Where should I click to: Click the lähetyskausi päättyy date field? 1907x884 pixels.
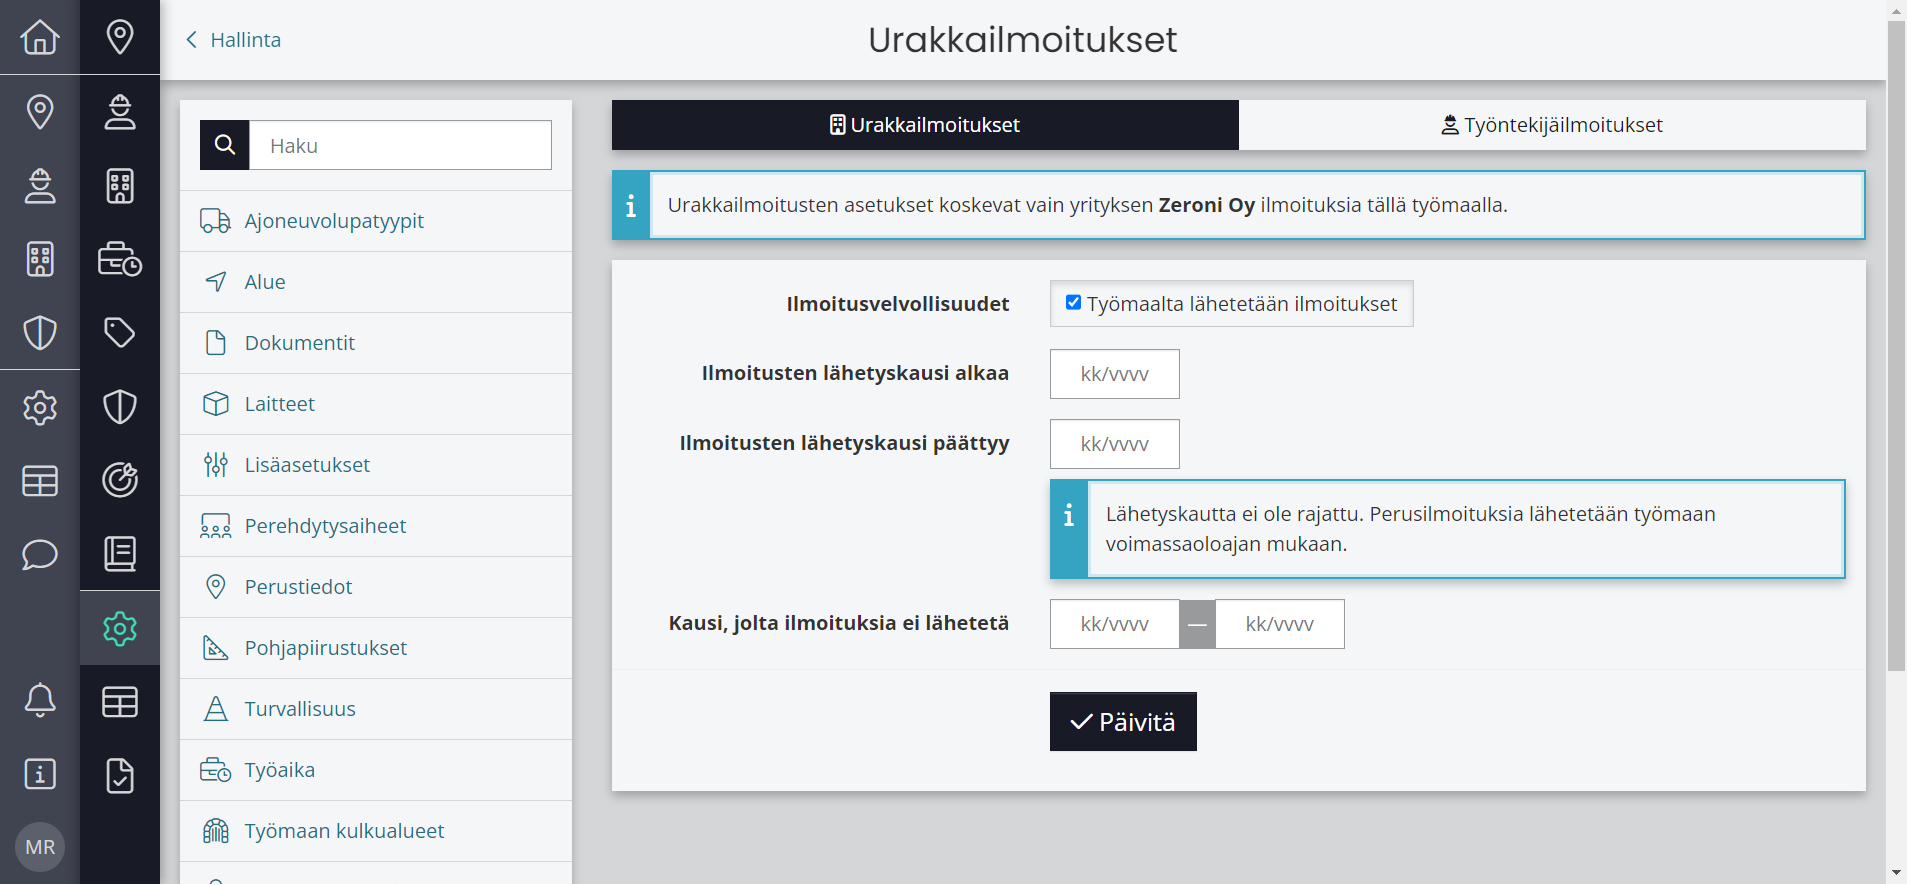point(1114,444)
